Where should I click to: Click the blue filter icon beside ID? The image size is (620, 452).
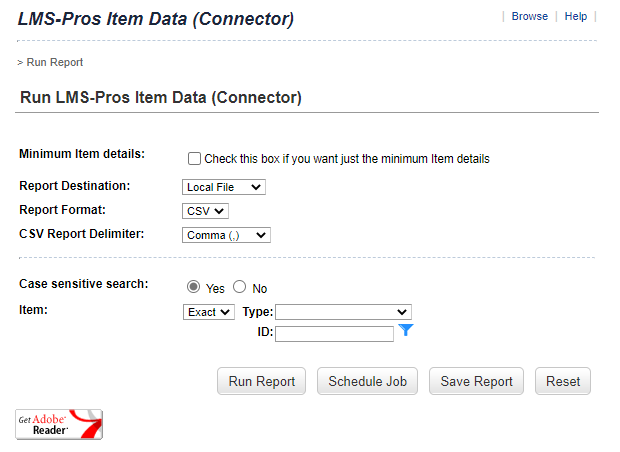(406, 330)
